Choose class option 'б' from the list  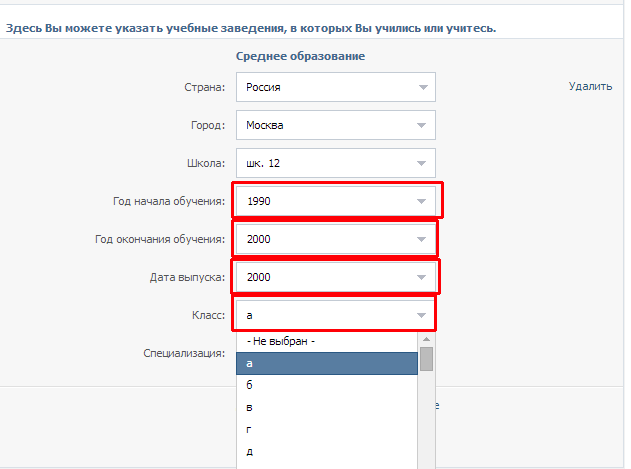327,385
